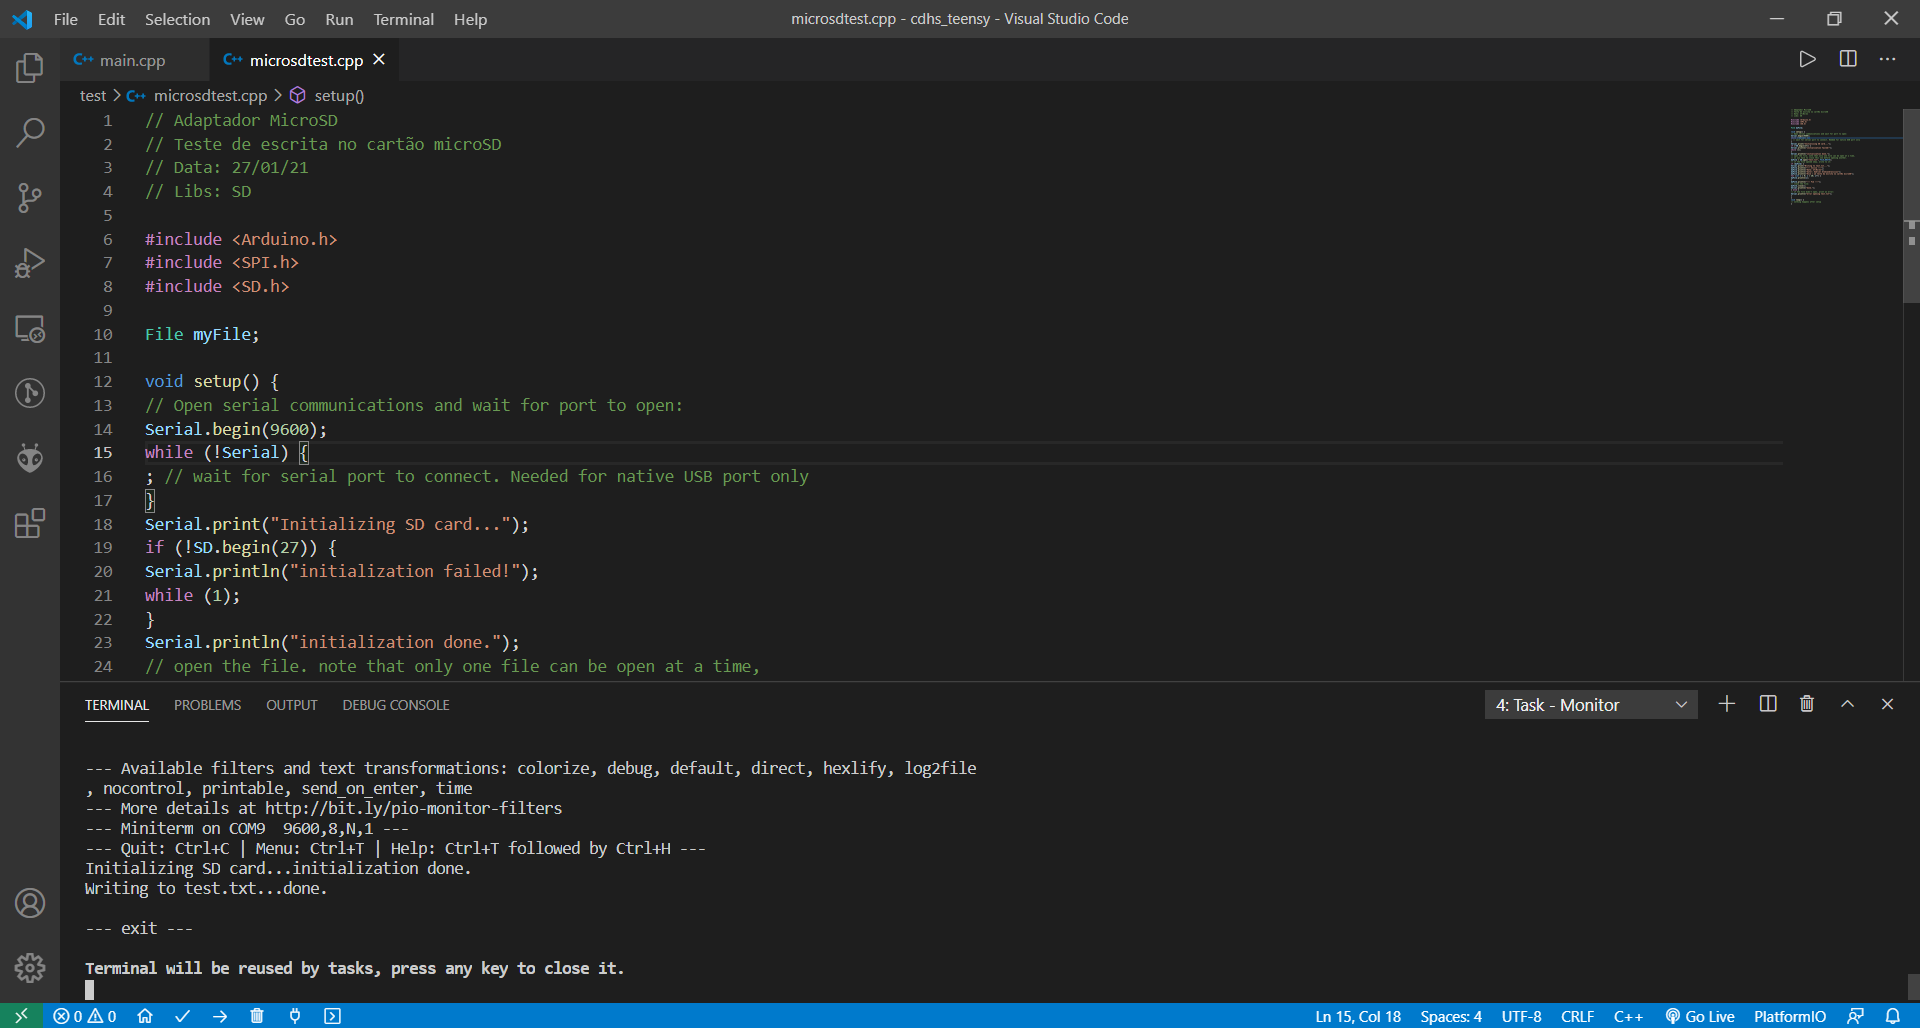Image resolution: width=1920 pixels, height=1028 pixels.
Task: Open the View menu
Action: point(247,19)
